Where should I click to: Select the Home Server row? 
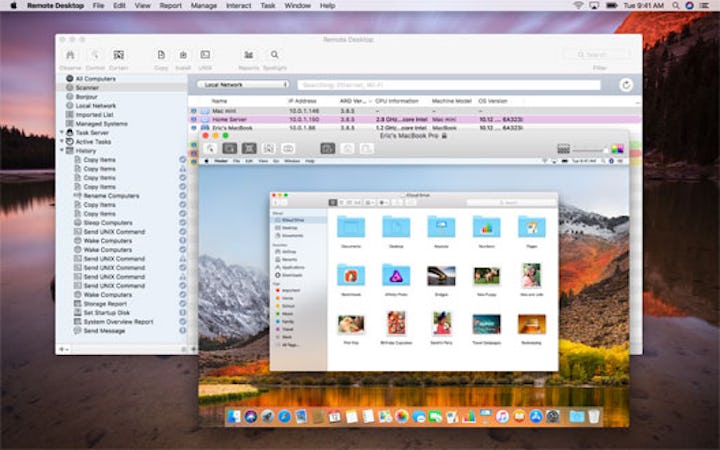pyautogui.click(x=415, y=119)
